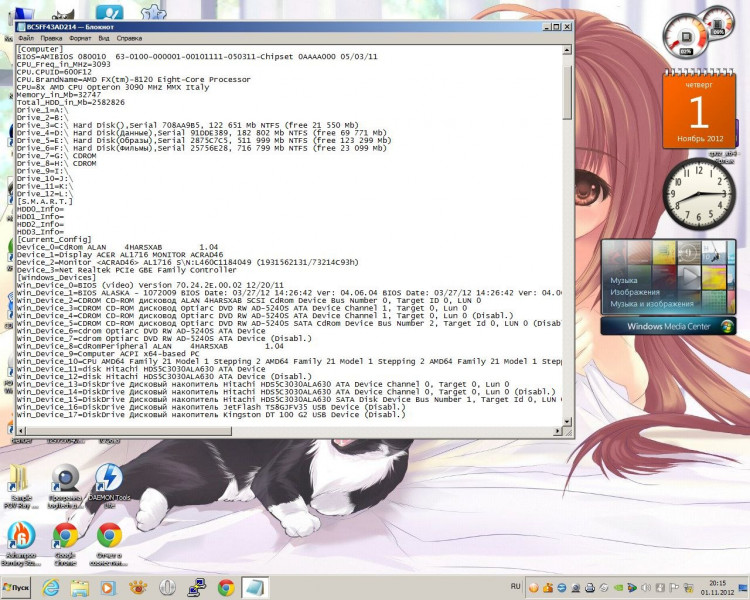Click the orange paw icon in taskbar
This screenshot has height=600, width=750.
point(138,587)
